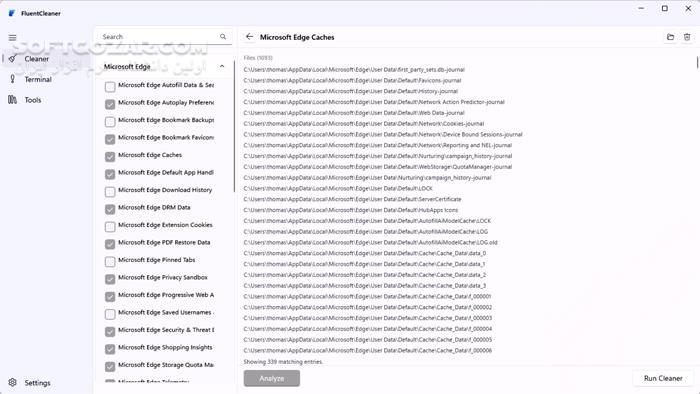Toggle Microsoft Edge PDF Restore Data checkbox

click(x=110, y=244)
